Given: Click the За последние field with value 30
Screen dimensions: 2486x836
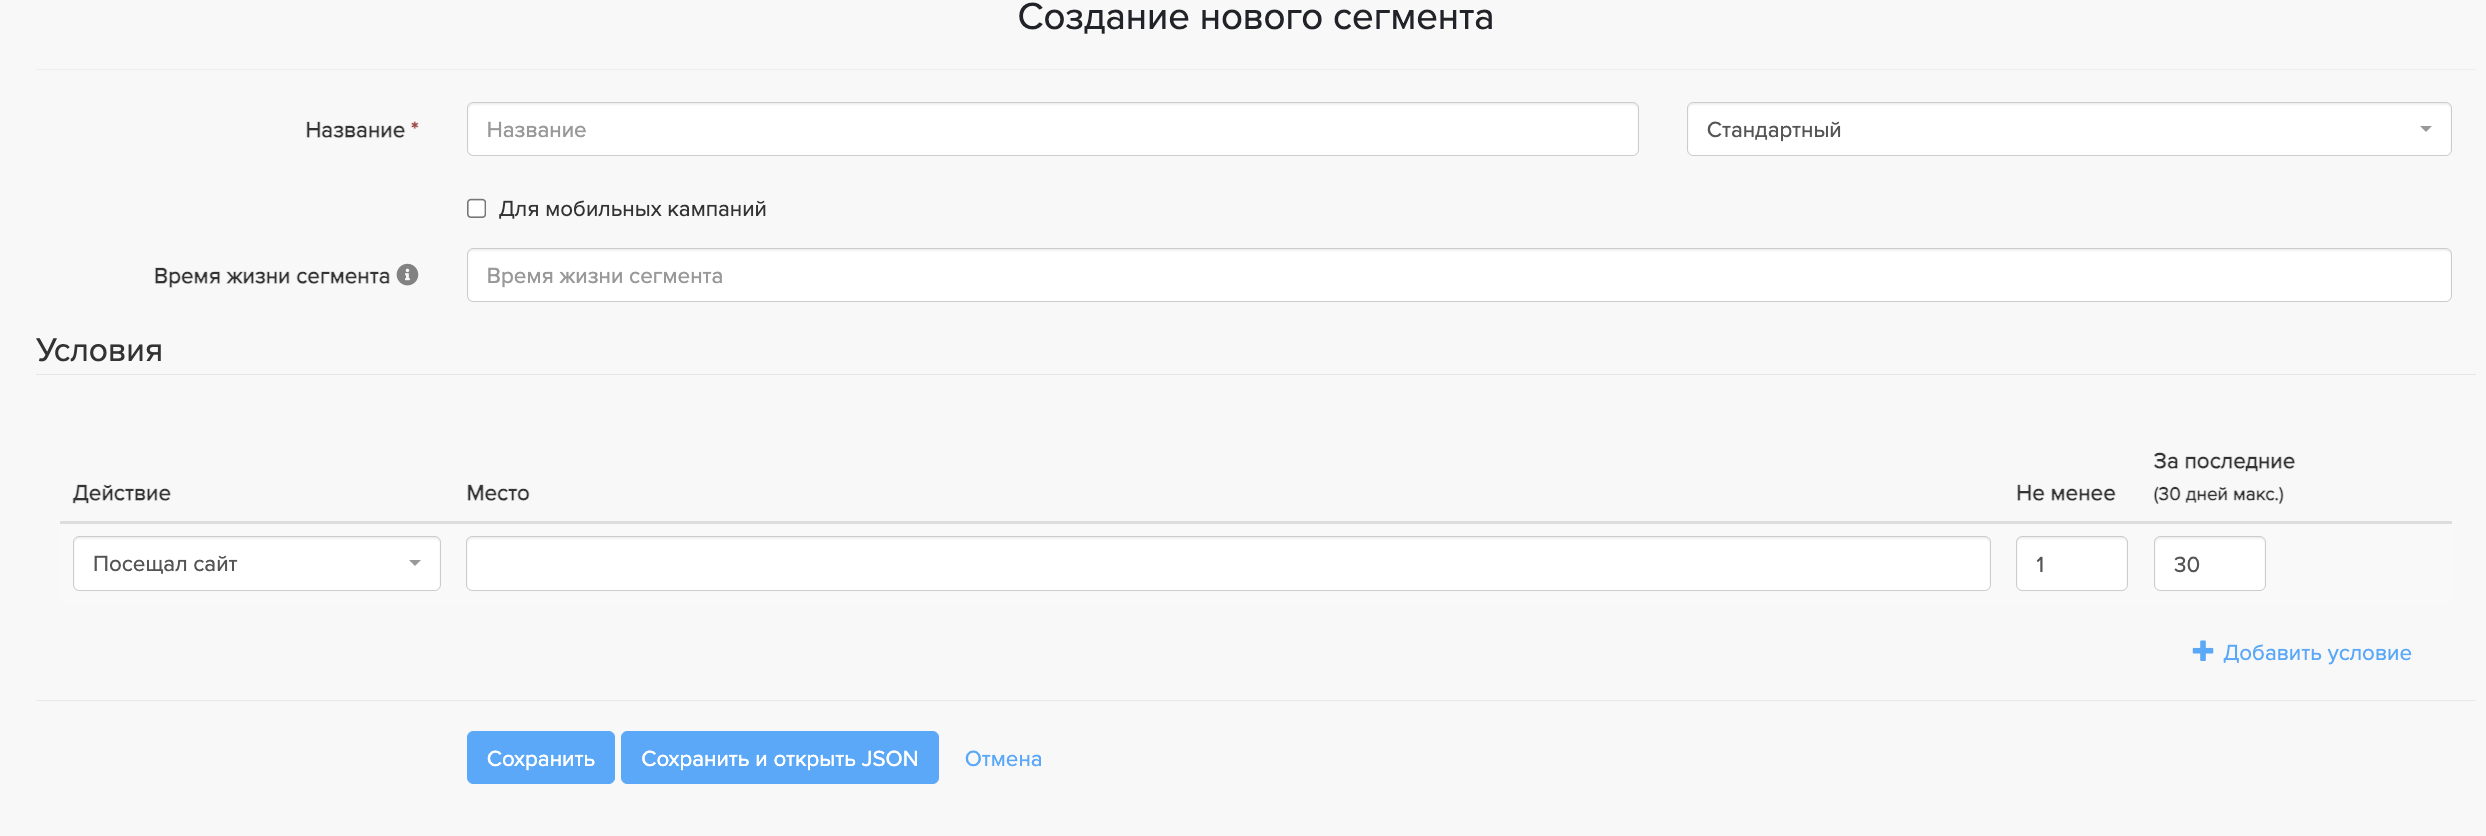Looking at the screenshot, I should 2209,564.
